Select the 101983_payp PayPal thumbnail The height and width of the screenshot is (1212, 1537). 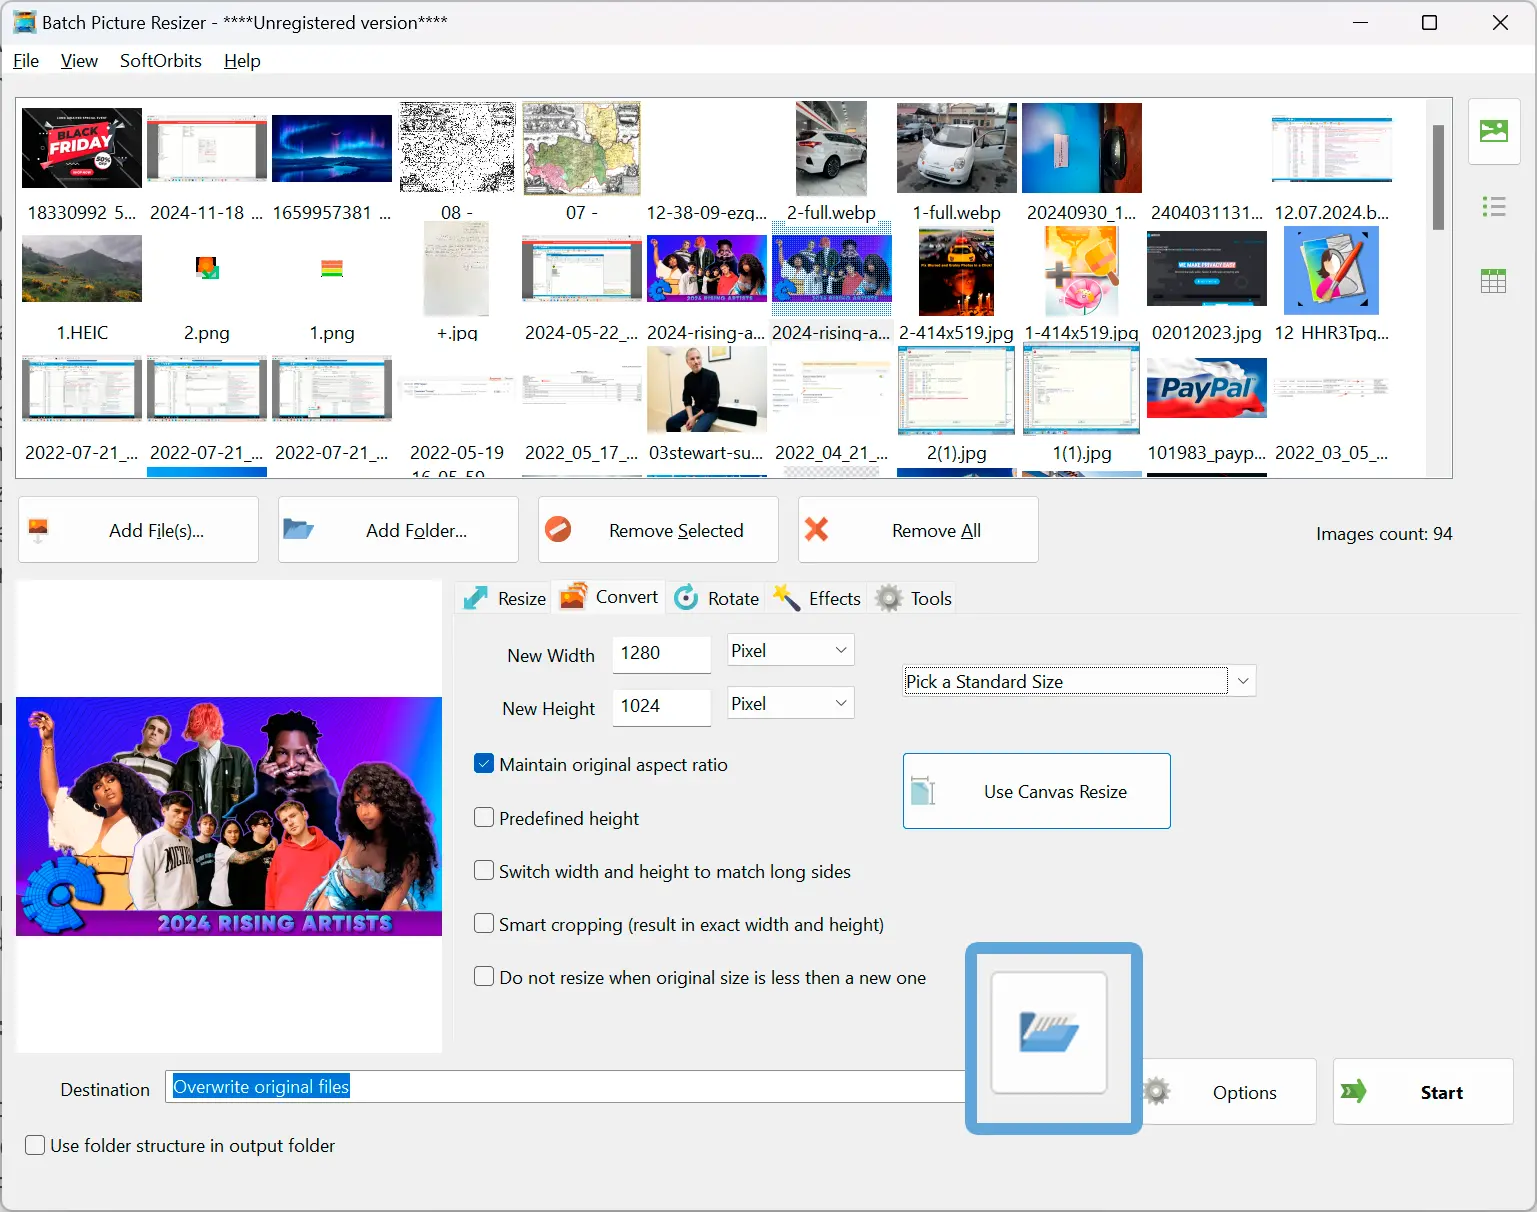click(x=1207, y=388)
